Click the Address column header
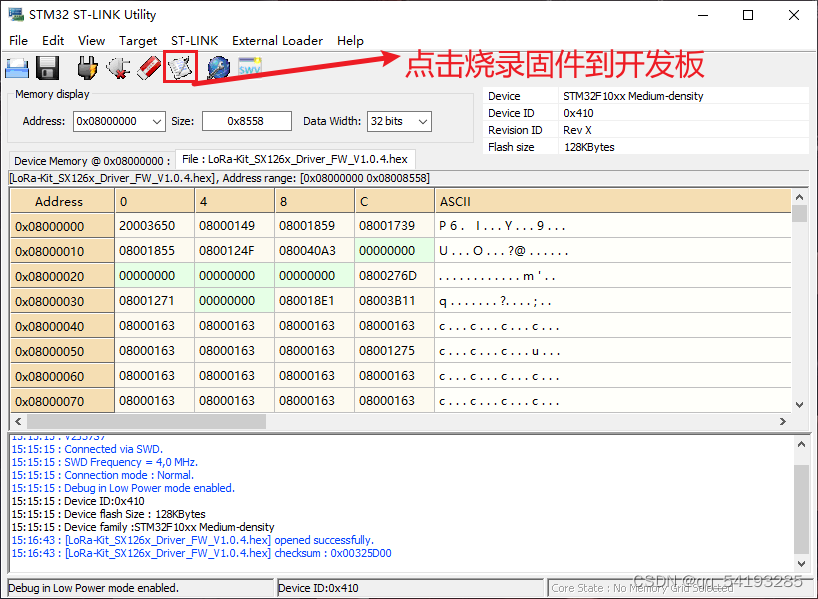The image size is (818, 599). (x=62, y=201)
